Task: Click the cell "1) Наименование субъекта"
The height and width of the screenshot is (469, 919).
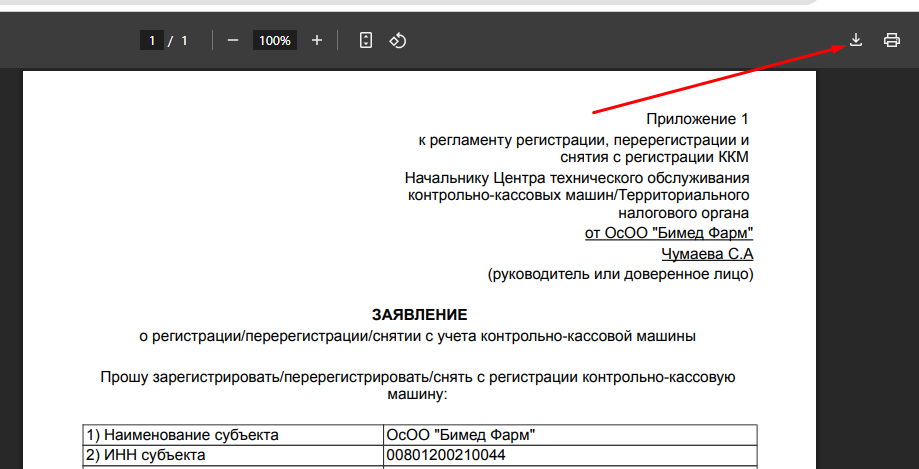Action: point(233,435)
